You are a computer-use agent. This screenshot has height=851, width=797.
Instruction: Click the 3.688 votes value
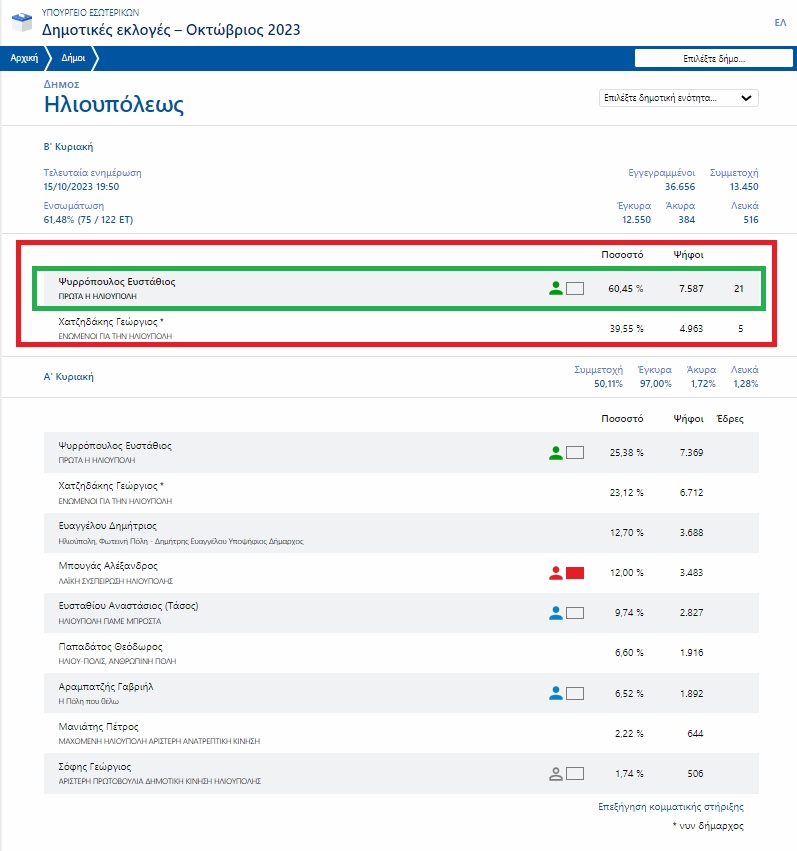coord(692,533)
